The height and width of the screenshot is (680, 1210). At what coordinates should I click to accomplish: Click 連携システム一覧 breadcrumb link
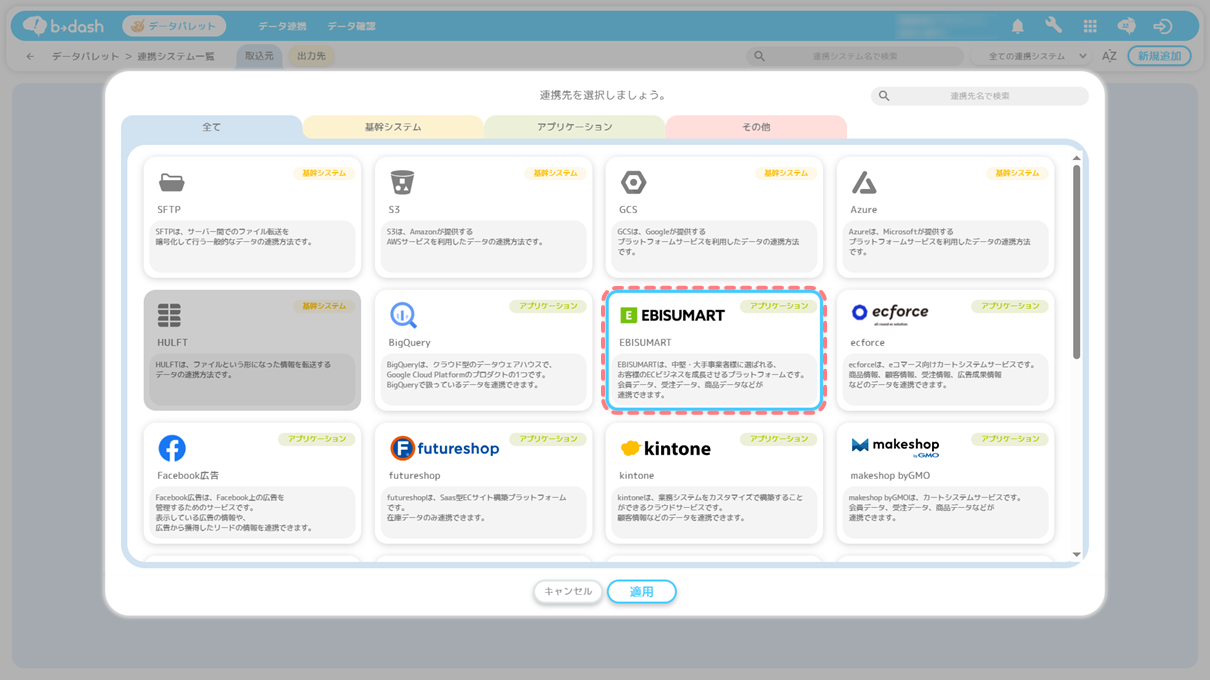click(x=176, y=56)
